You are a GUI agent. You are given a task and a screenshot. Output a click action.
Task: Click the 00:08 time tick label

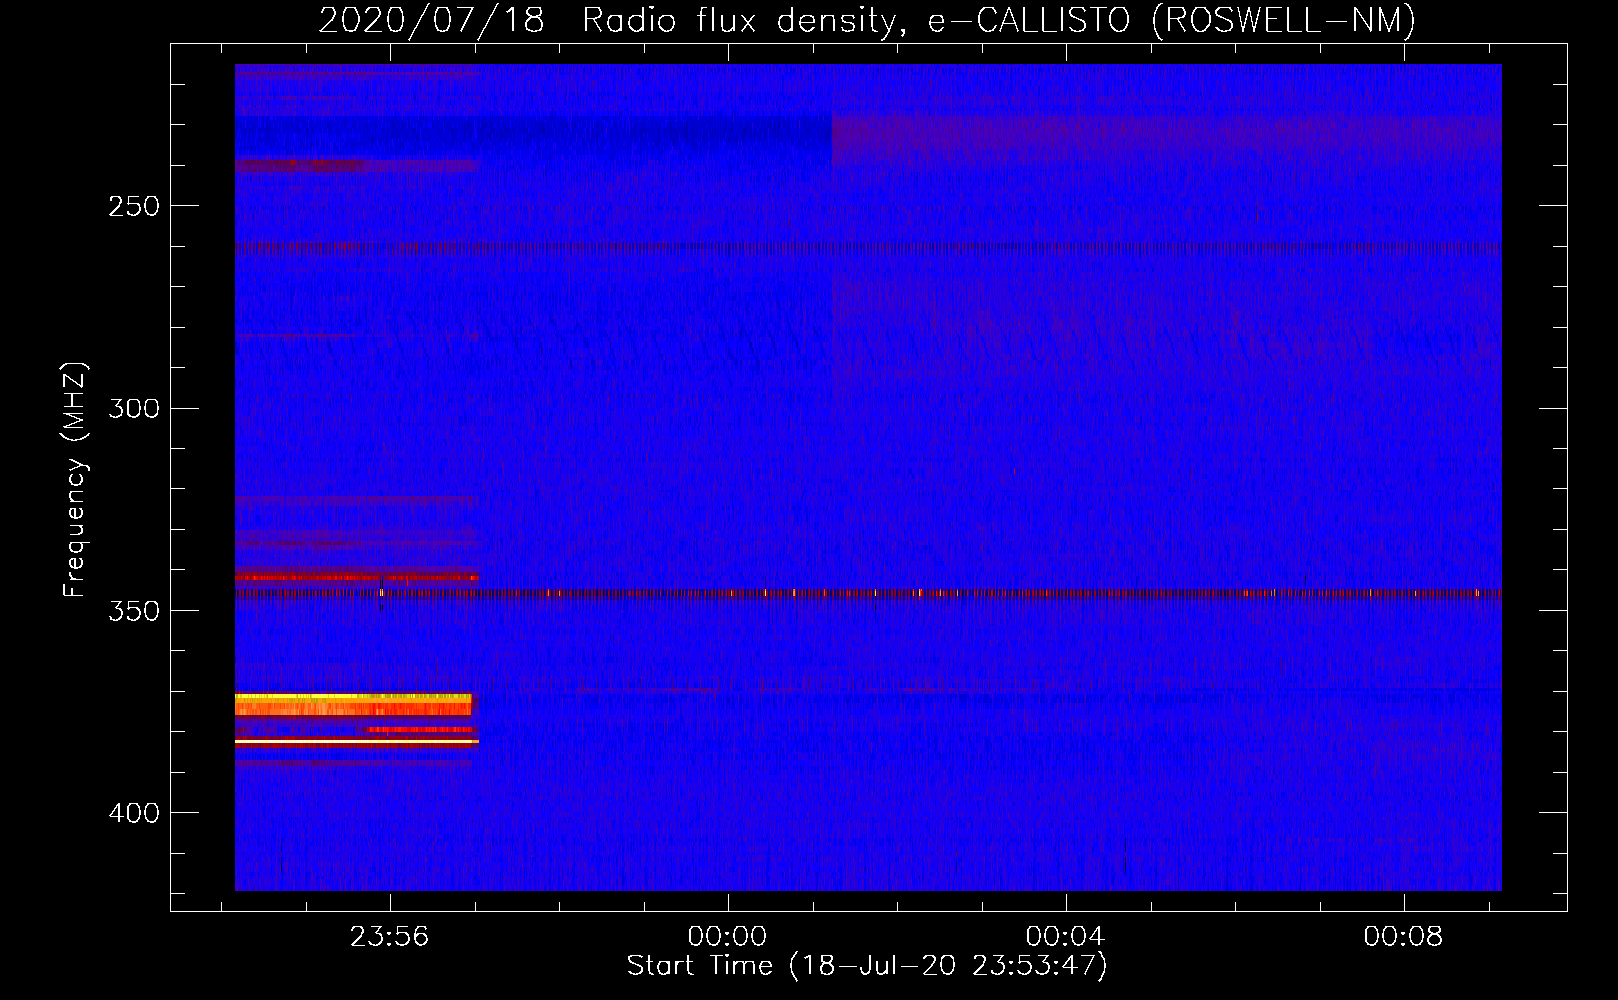coord(1404,936)
